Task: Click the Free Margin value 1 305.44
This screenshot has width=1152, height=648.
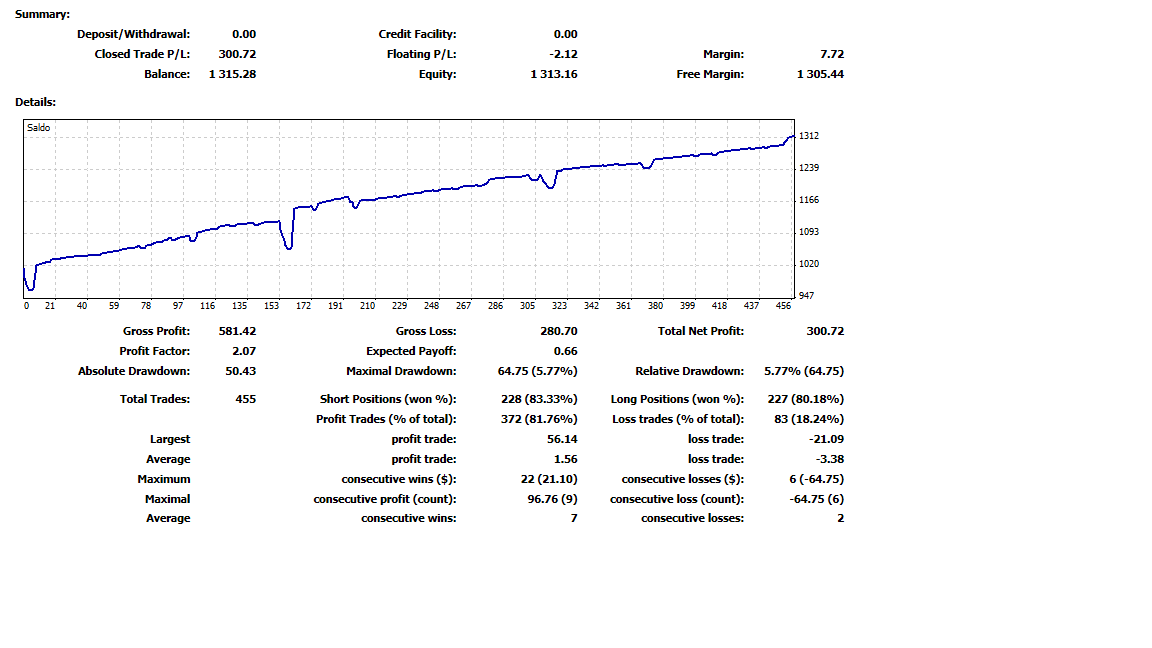Action: 820,74
